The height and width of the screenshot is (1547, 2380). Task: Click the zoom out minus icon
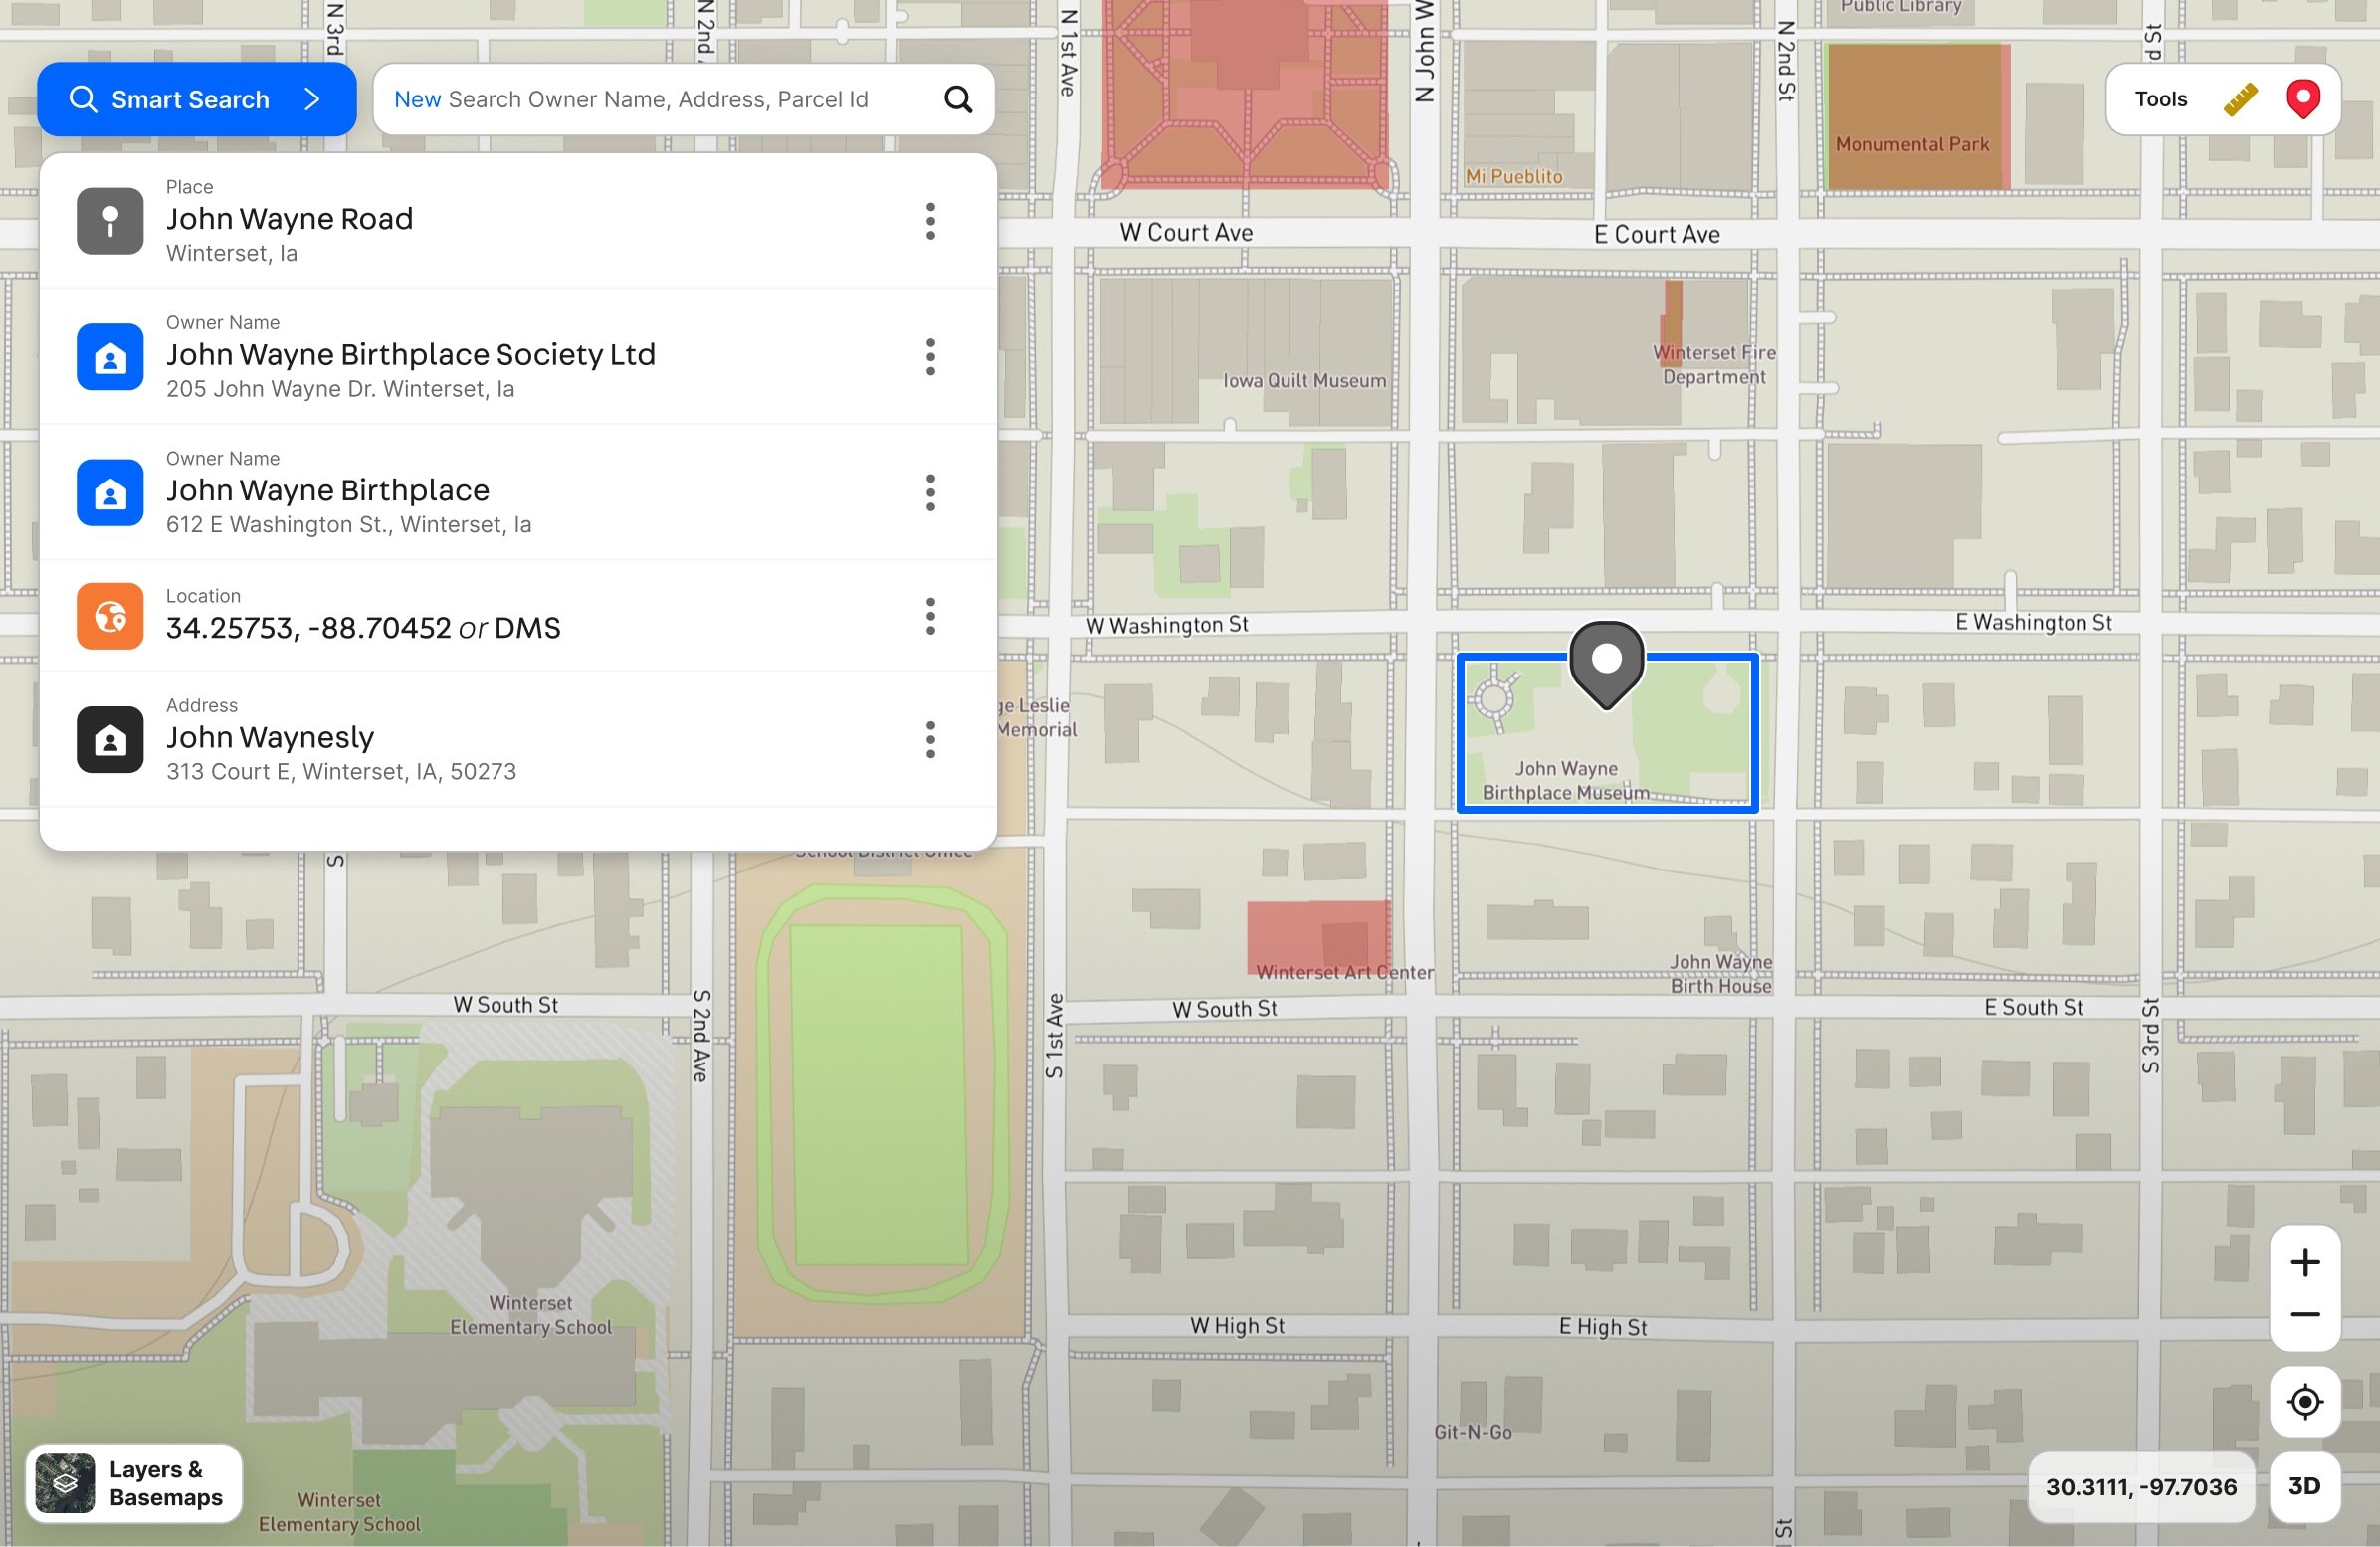point(2304,1315)
